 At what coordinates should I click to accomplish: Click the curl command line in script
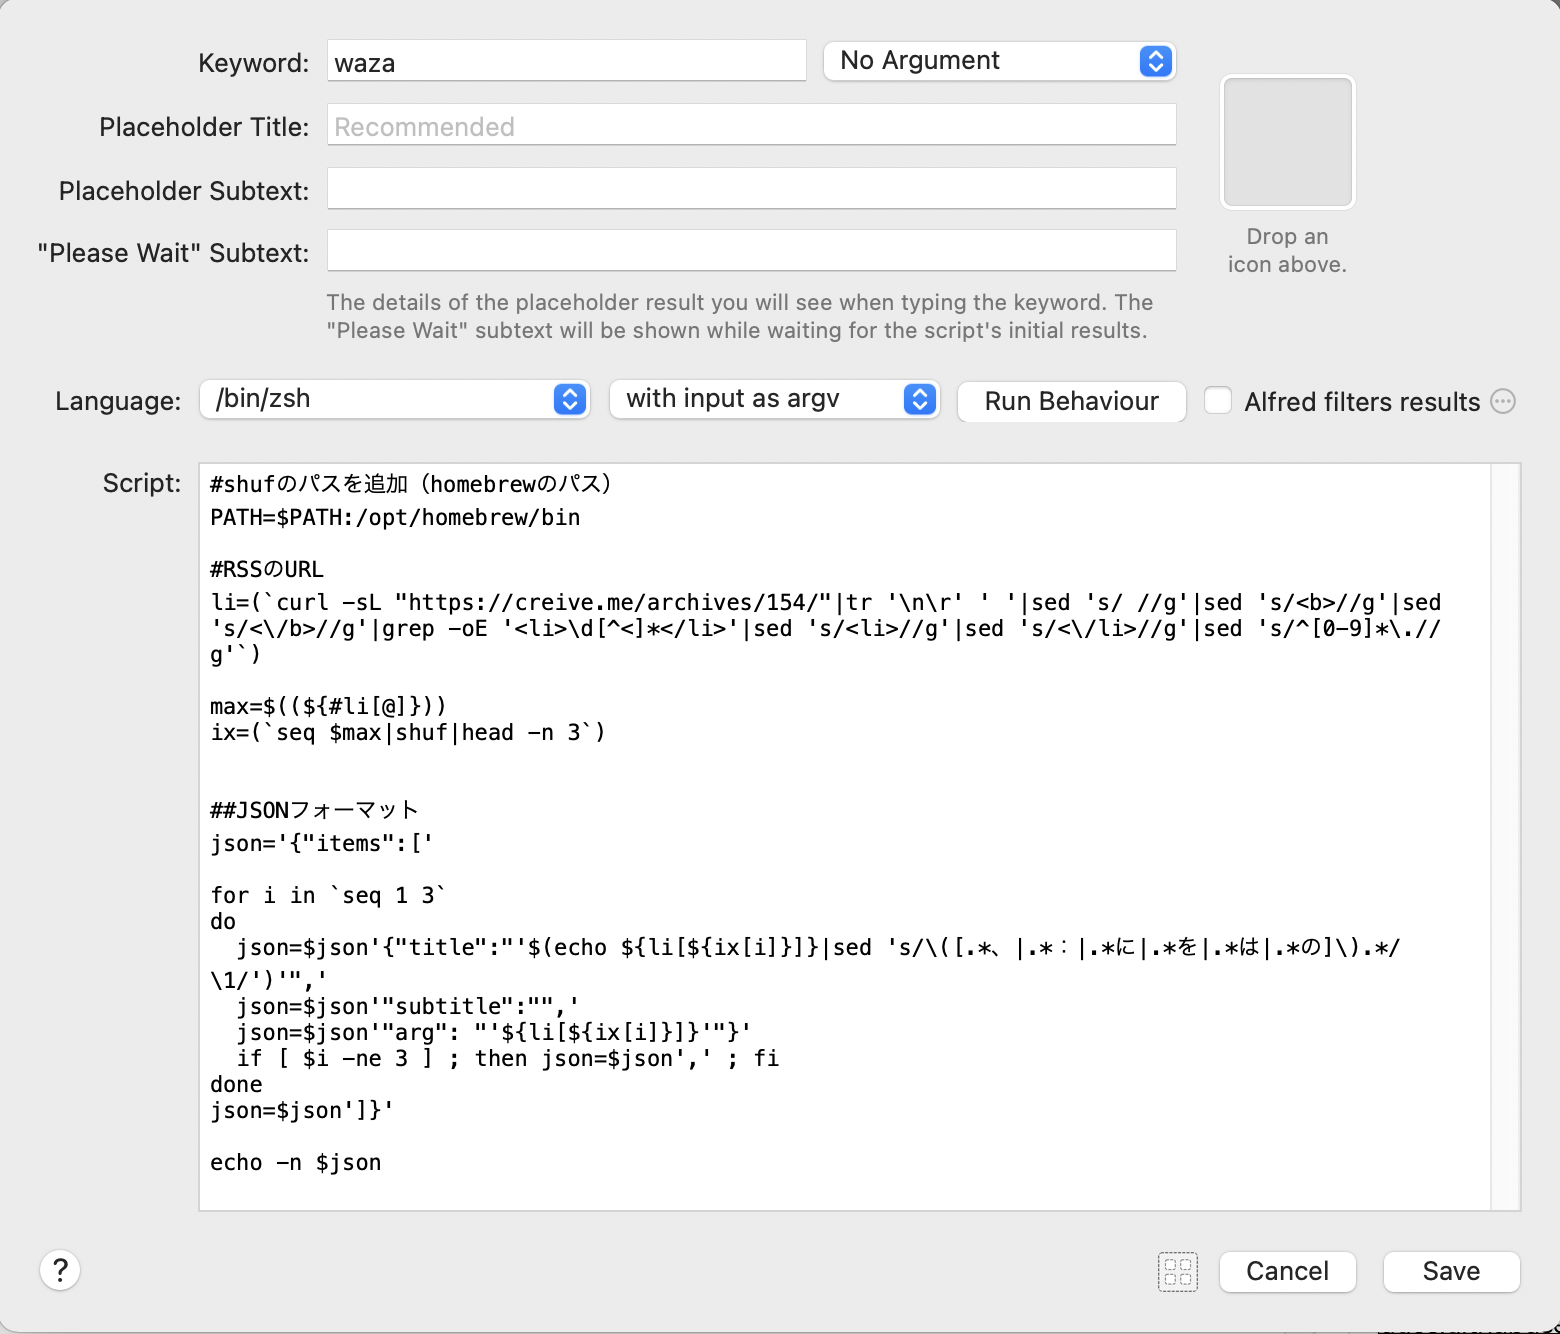pyautogui.click(x=826, y=628)
